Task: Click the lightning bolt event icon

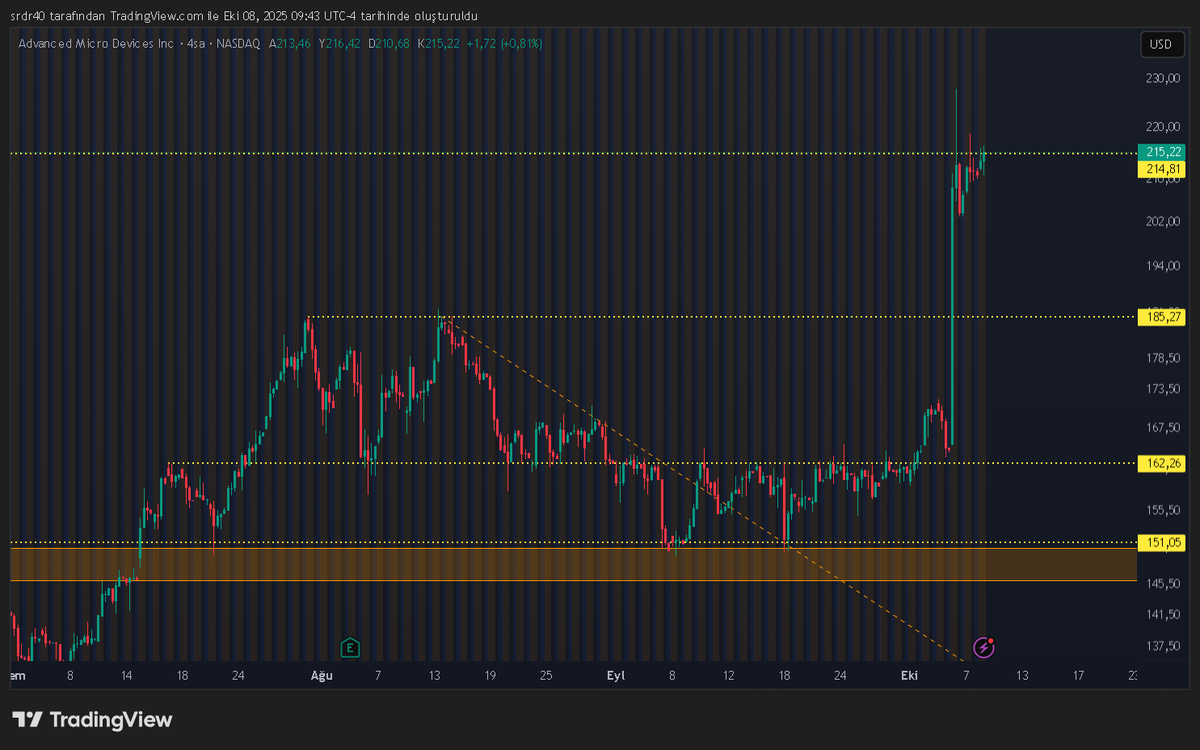Action: tap(984, 647)
